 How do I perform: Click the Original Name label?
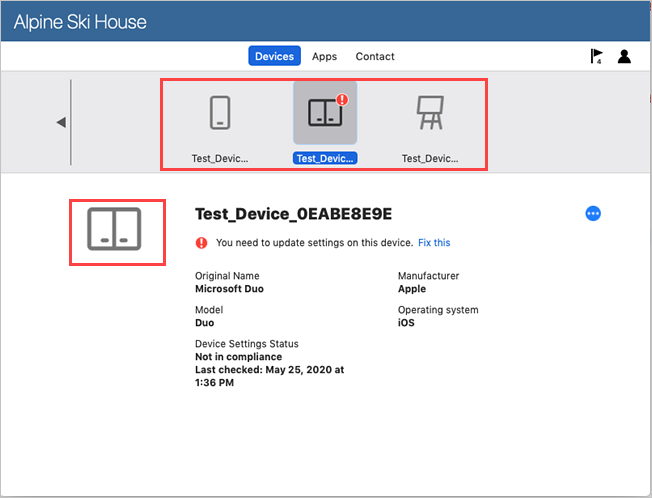(227, 276)
